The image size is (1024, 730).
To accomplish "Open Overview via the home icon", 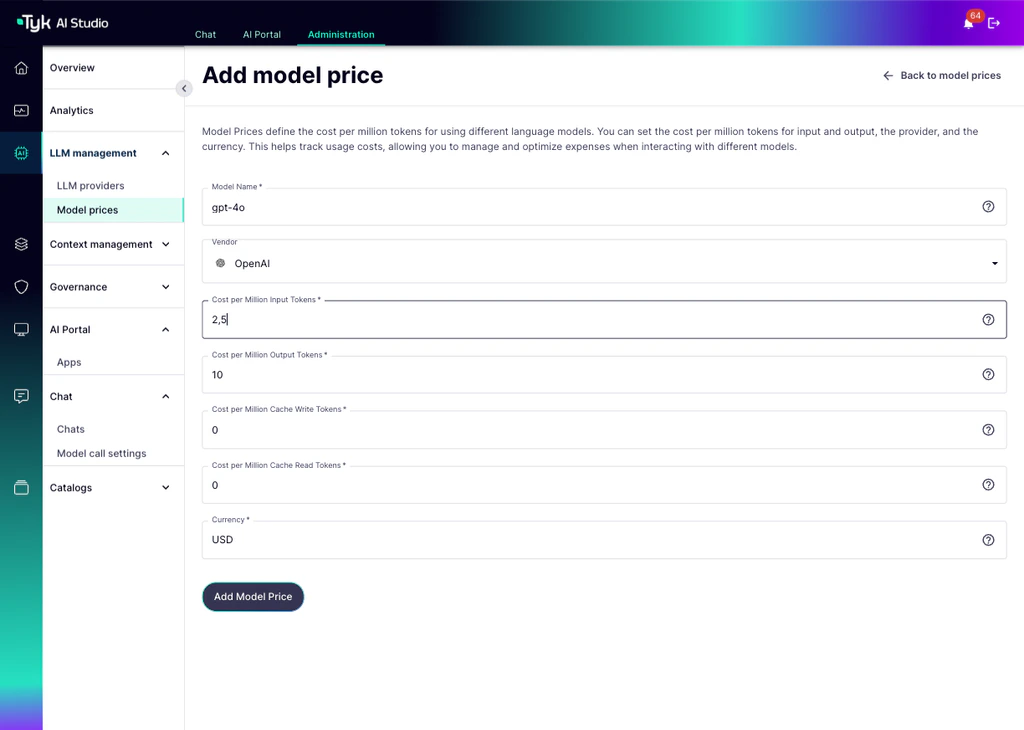I will click(x=21, y=67).
